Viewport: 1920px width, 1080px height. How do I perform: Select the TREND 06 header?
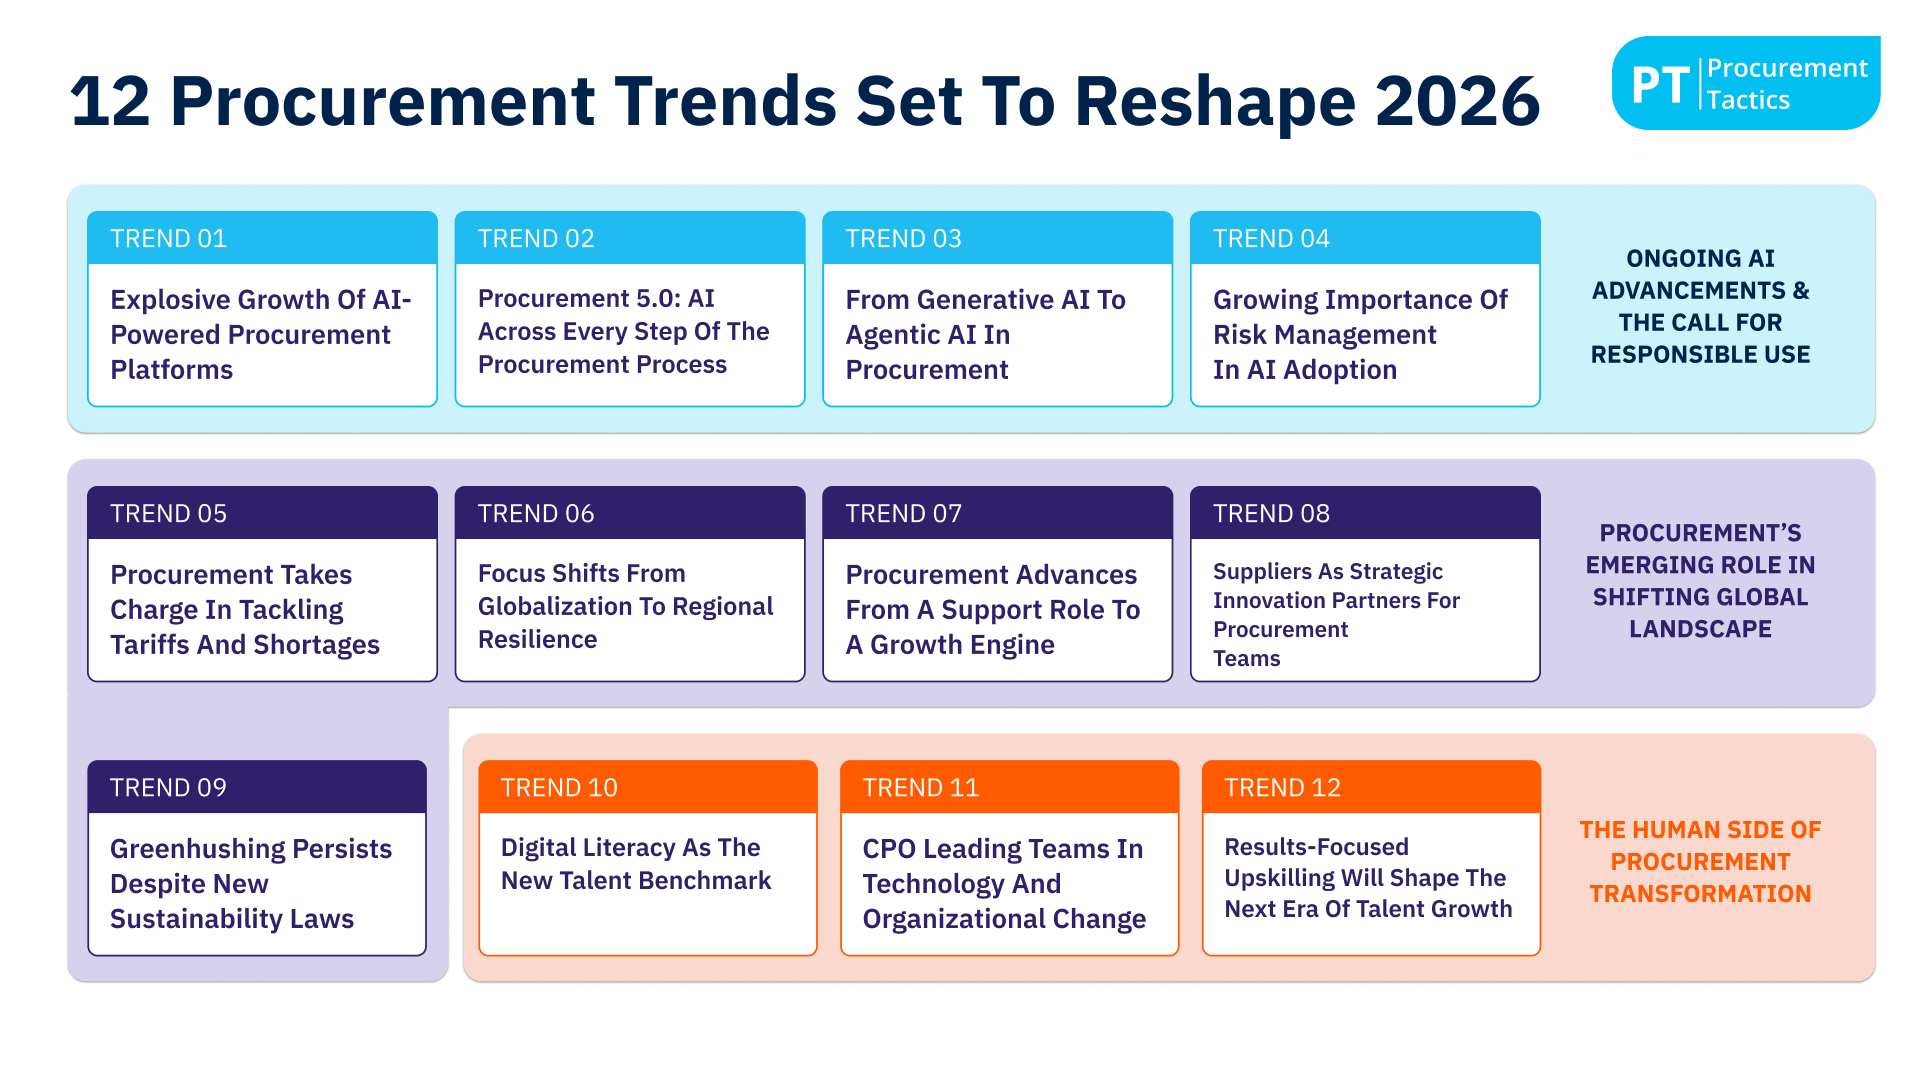click(629, 513)
